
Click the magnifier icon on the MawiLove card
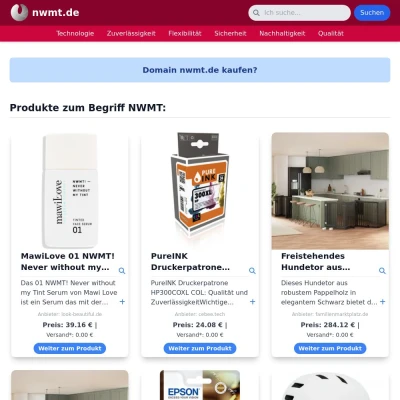tap(122, 271)
